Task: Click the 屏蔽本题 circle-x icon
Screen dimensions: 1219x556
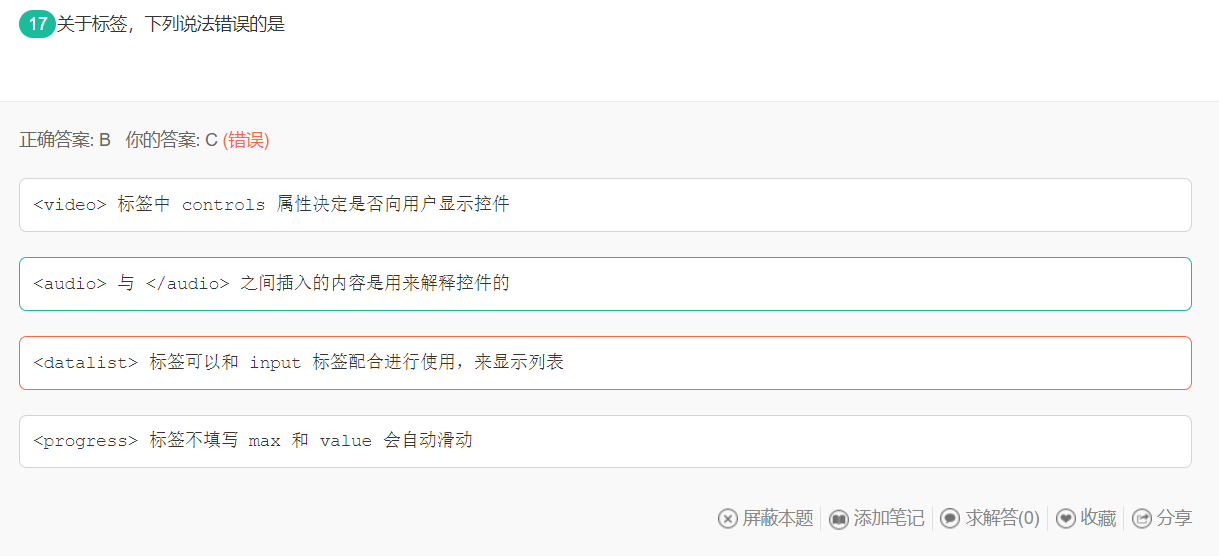Action: (727, 518)
